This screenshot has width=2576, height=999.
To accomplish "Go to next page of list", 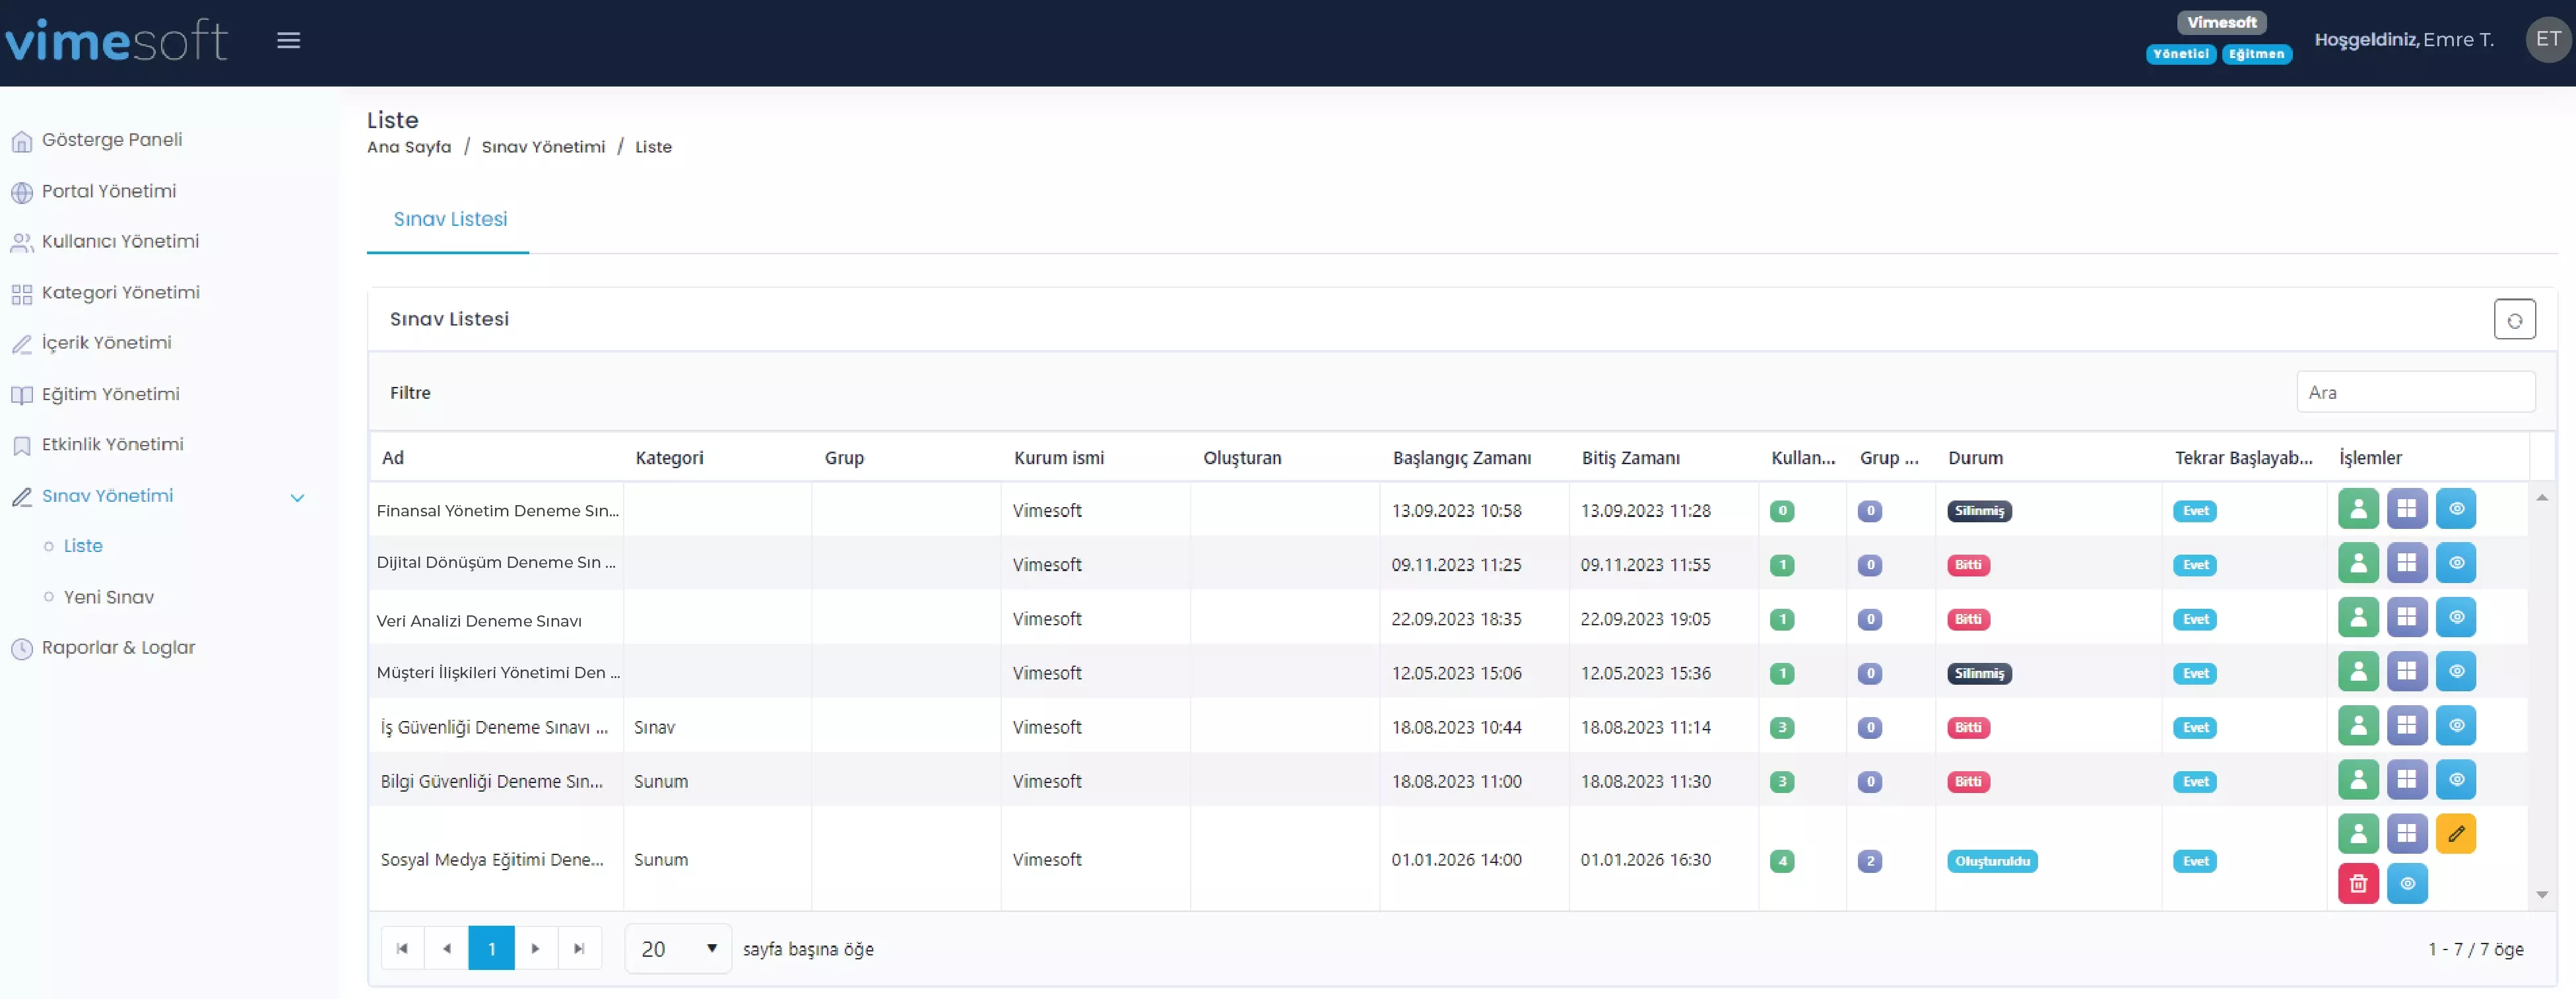I will pos(535,948).
